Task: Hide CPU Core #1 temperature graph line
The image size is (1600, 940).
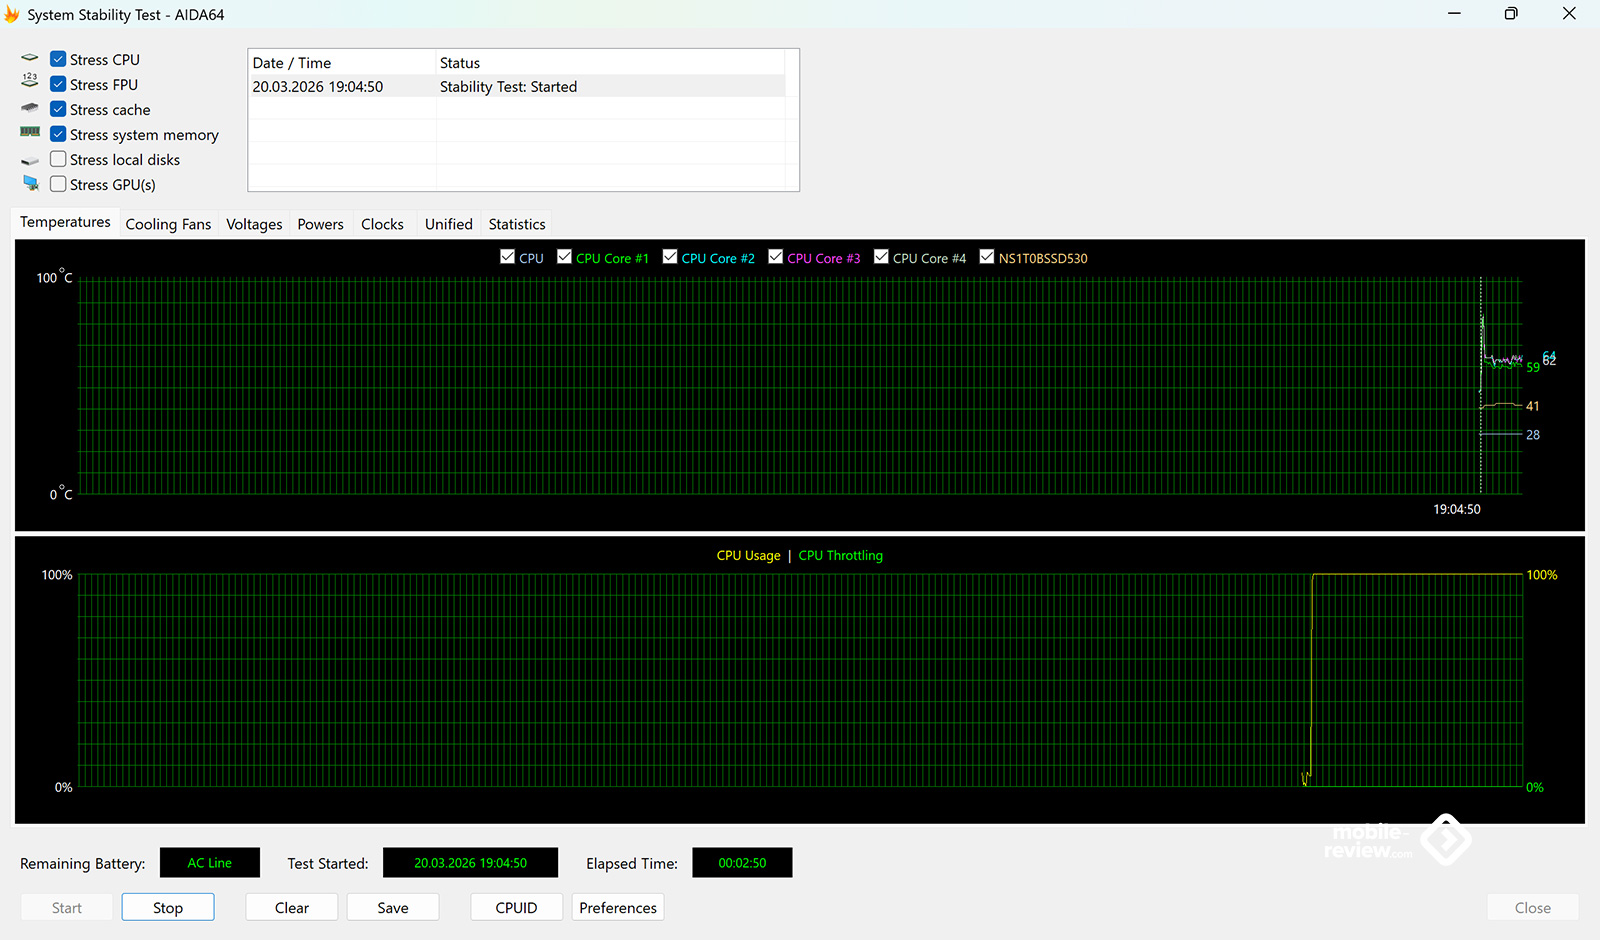Action: [565, 257]
